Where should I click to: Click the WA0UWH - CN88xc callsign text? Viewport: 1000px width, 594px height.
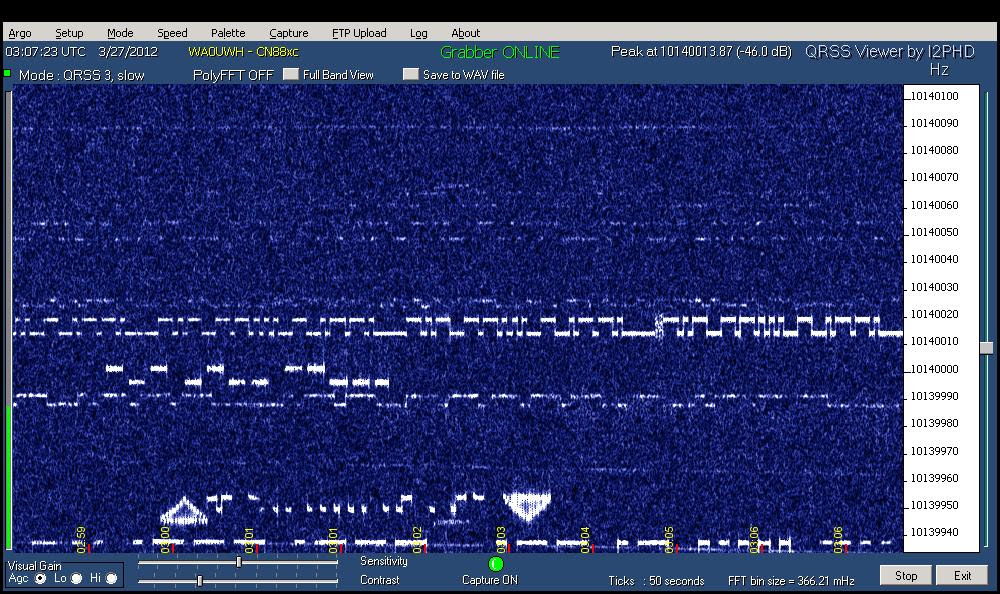[243, 52]
